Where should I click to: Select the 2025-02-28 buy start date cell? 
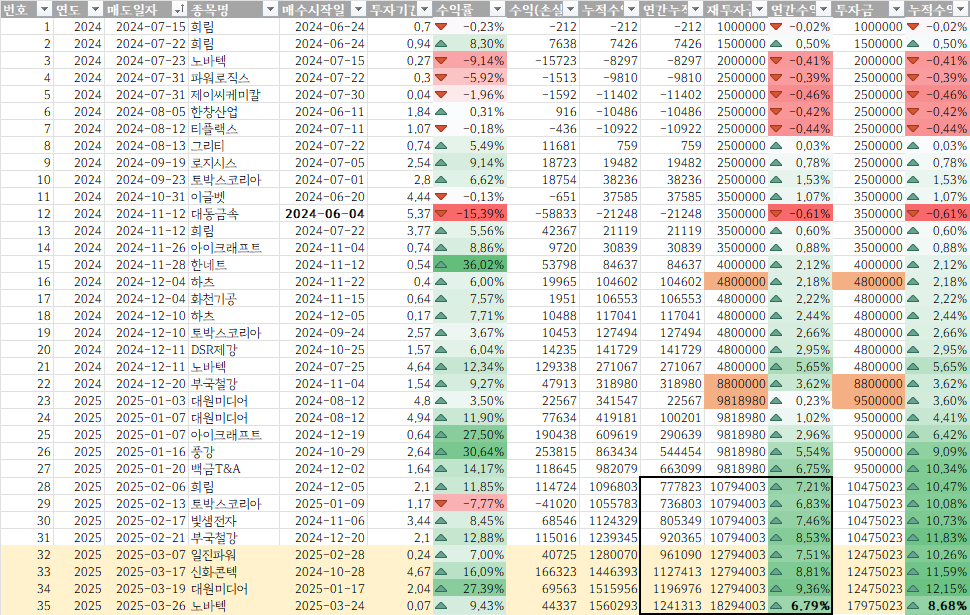323,555
